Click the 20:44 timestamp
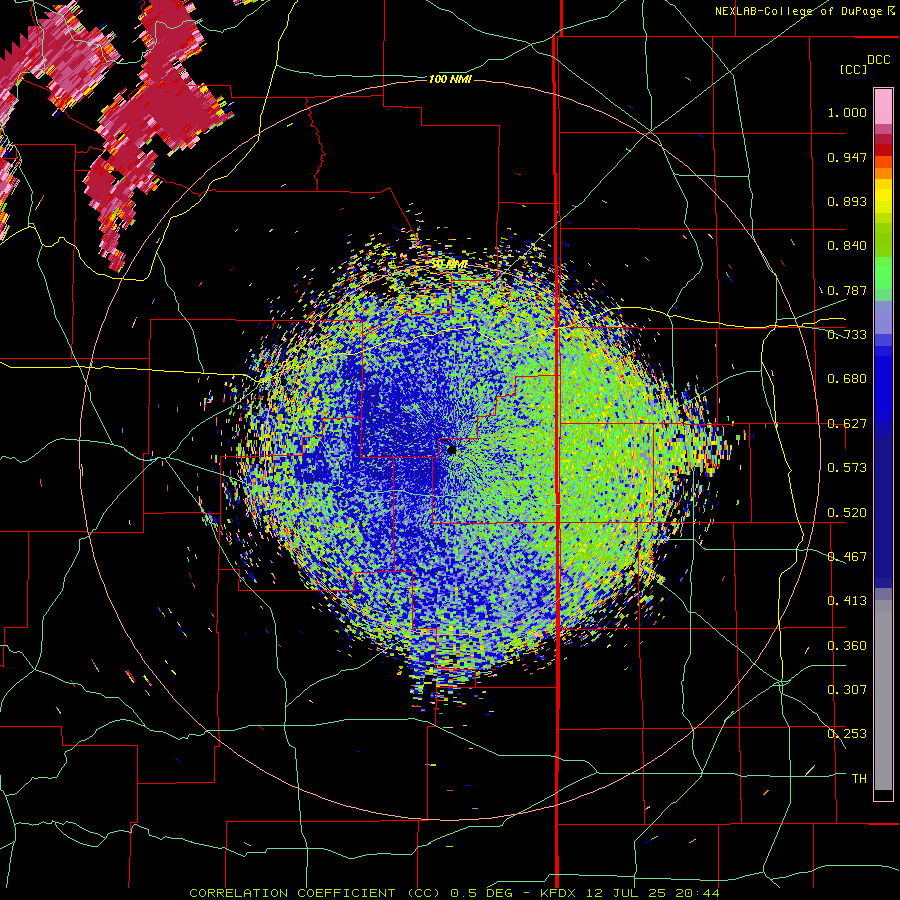This screenshot has width=900, height=900. point(699,893)
